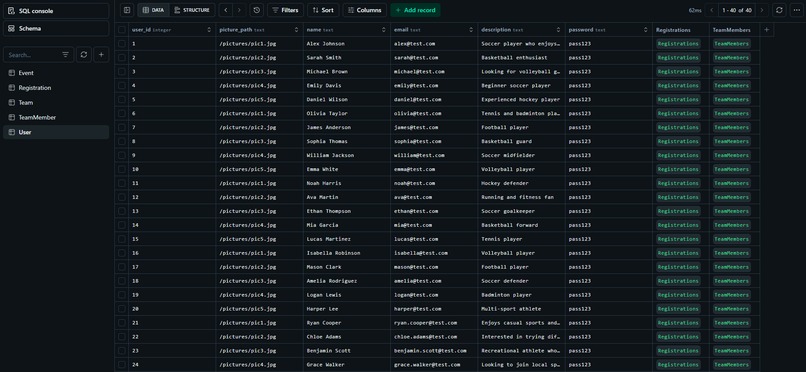
Task: Open the email column sort arrows
Action: (x=471, y=30)
